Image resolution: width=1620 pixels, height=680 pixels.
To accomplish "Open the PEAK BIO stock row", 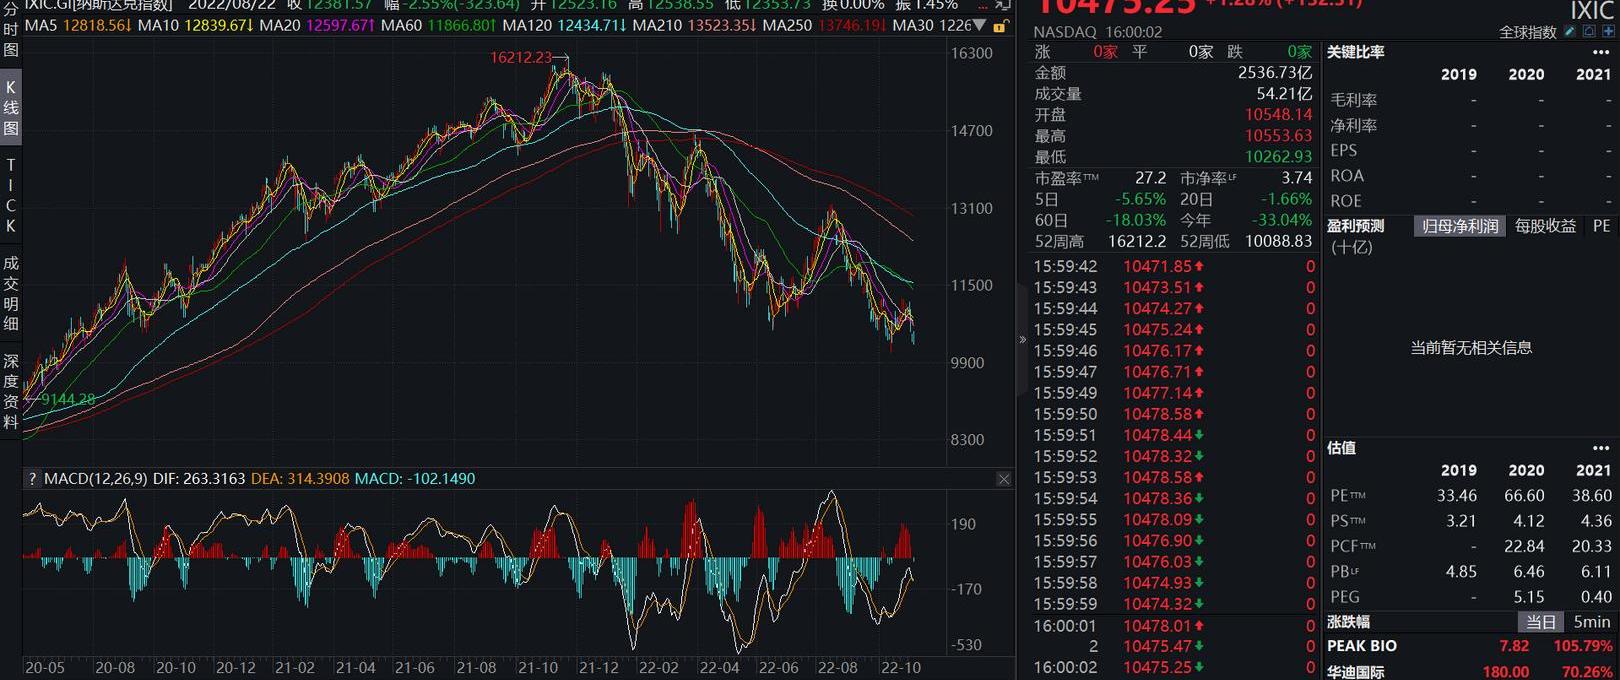I will click(1362, 646).
